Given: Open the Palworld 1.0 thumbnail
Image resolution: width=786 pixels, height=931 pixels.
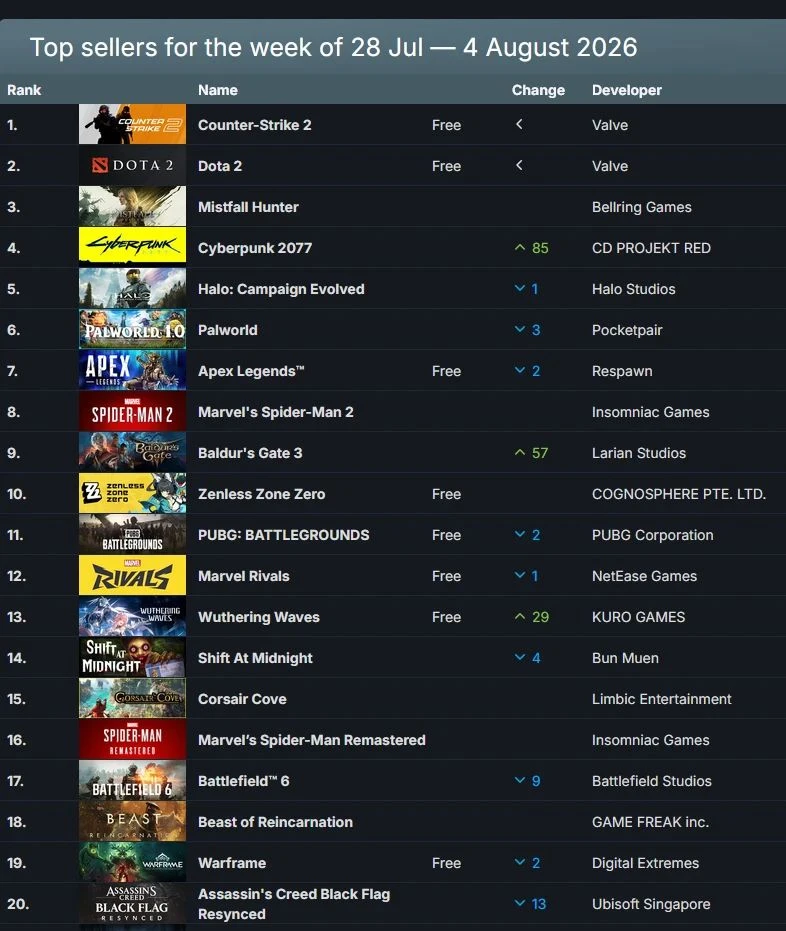Looking at the screenshot, I should [x=132, y=329].
